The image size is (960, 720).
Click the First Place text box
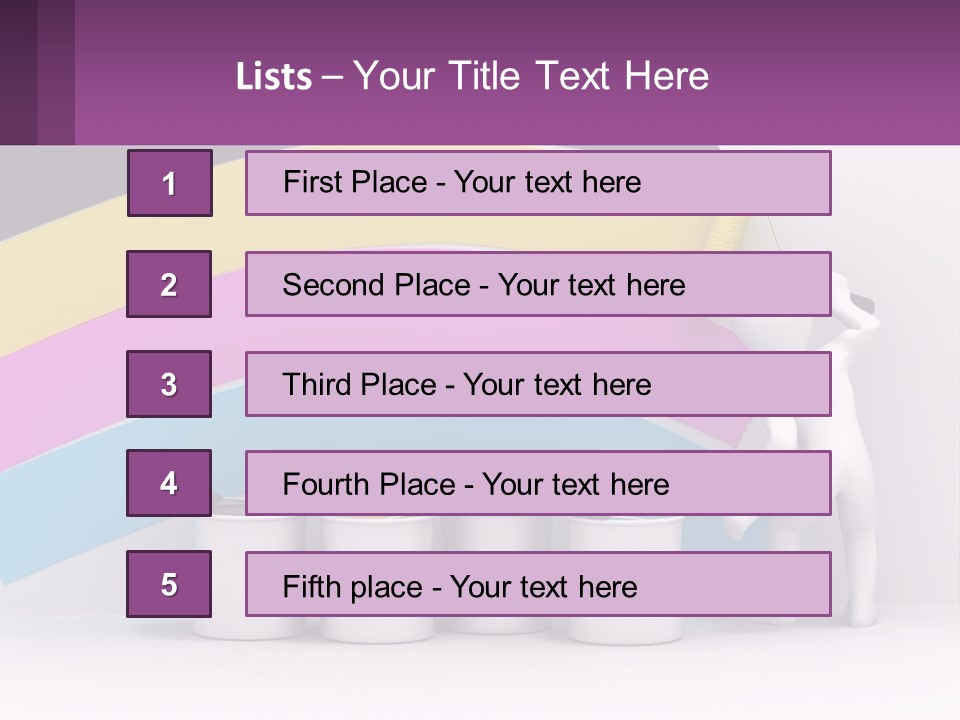538,183
